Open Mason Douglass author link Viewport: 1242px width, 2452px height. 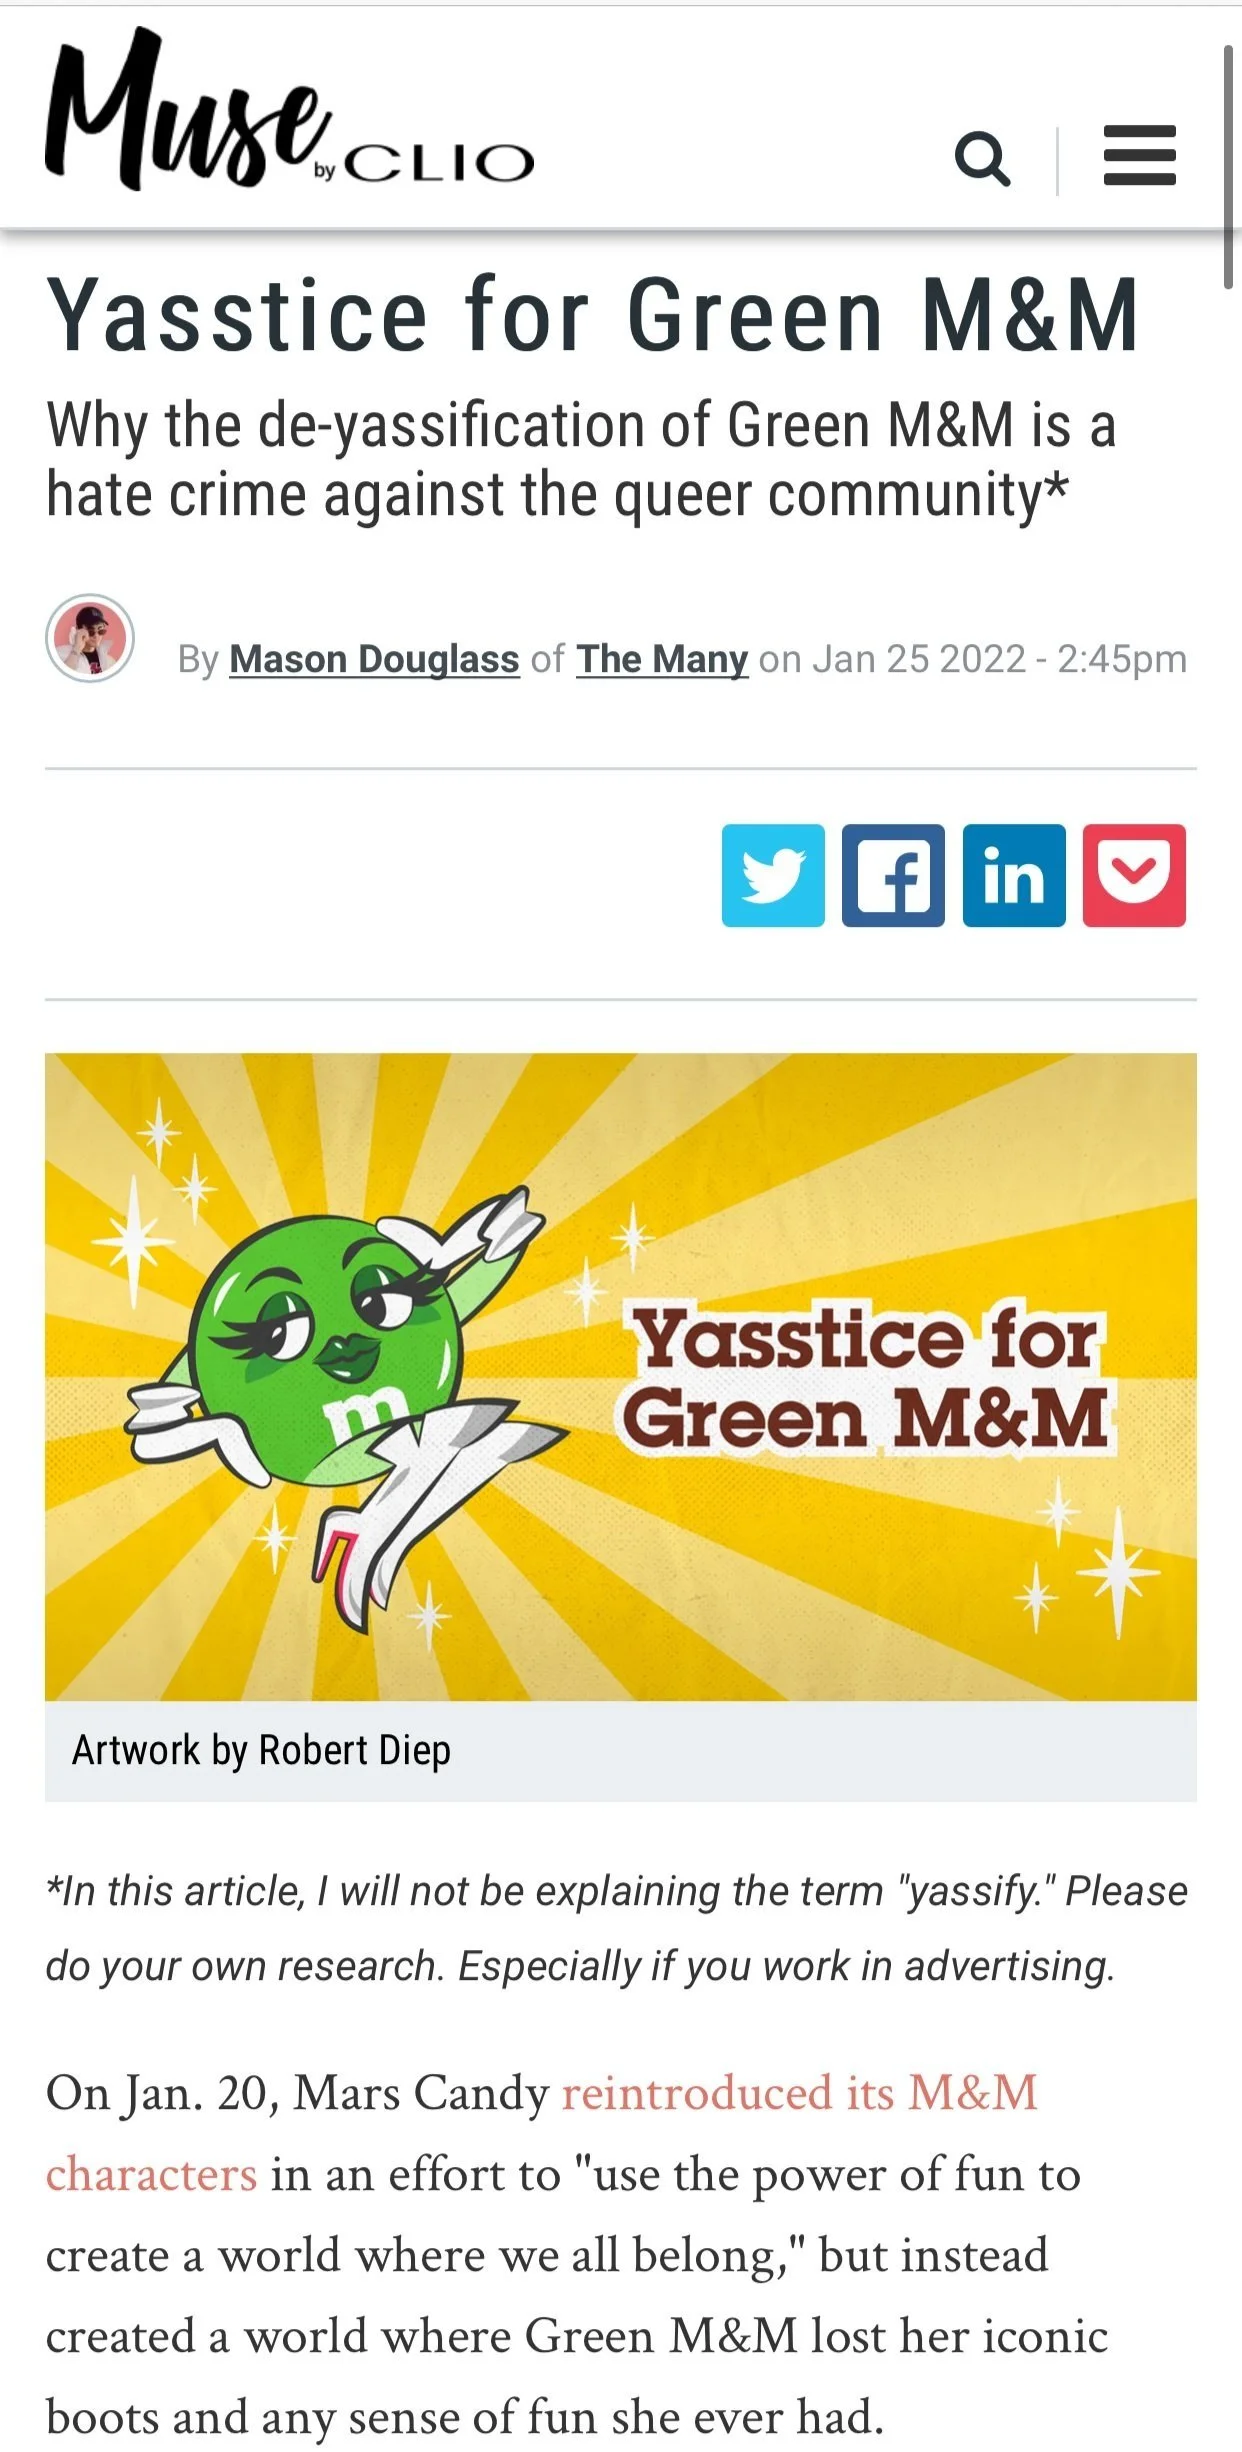(x=374, y=659)
